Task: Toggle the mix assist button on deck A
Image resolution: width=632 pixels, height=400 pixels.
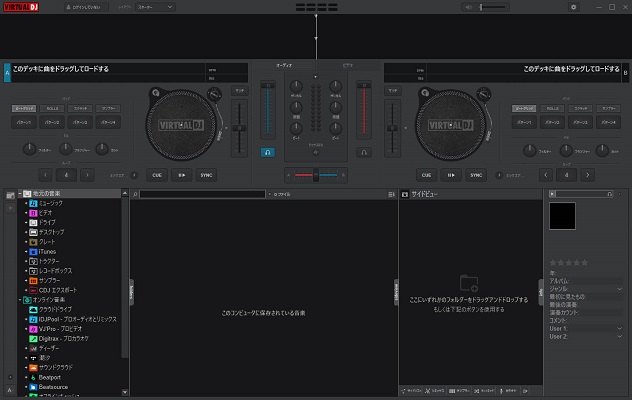Action: click(134, 175)
